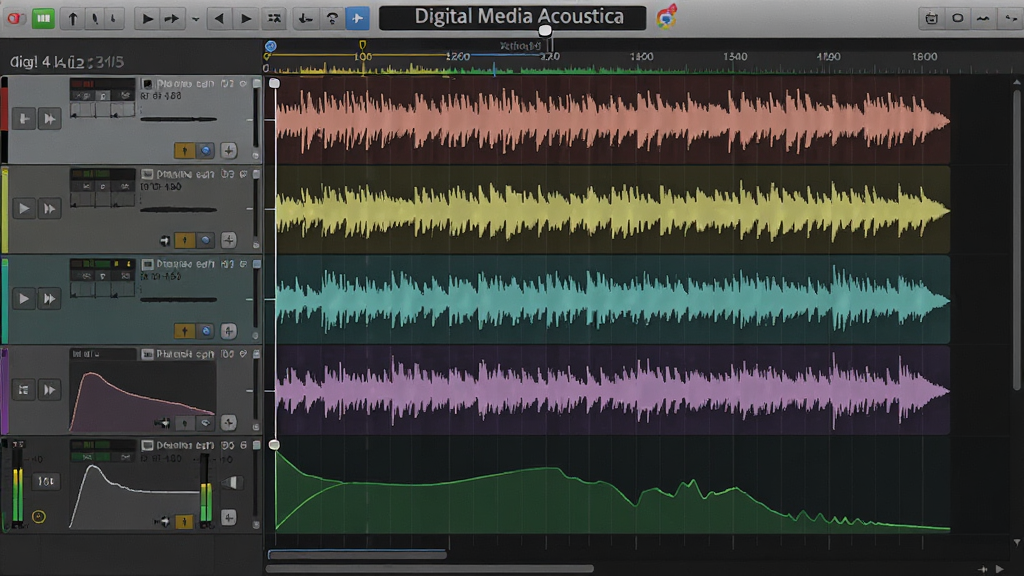Screen dimensions: 1024x576
Task: Click the yellow button on the teal track
Action: click(184, 331)
